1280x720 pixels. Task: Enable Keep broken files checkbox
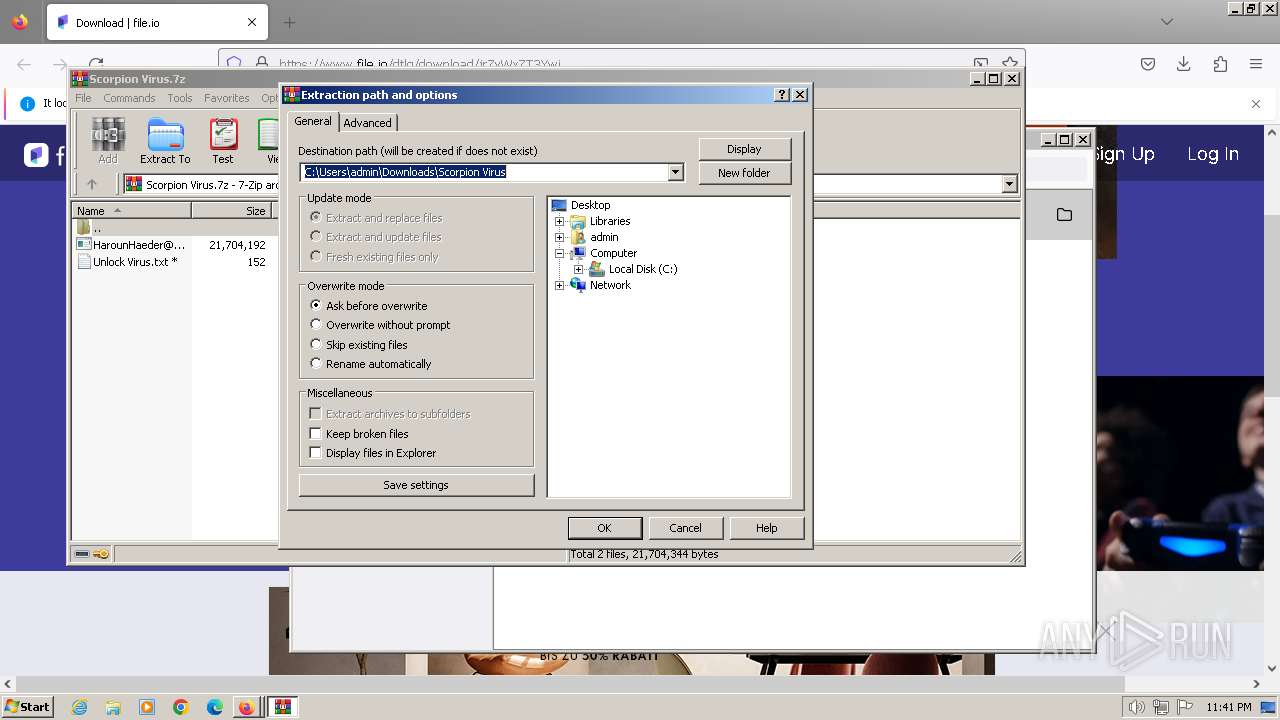point(315,434)
